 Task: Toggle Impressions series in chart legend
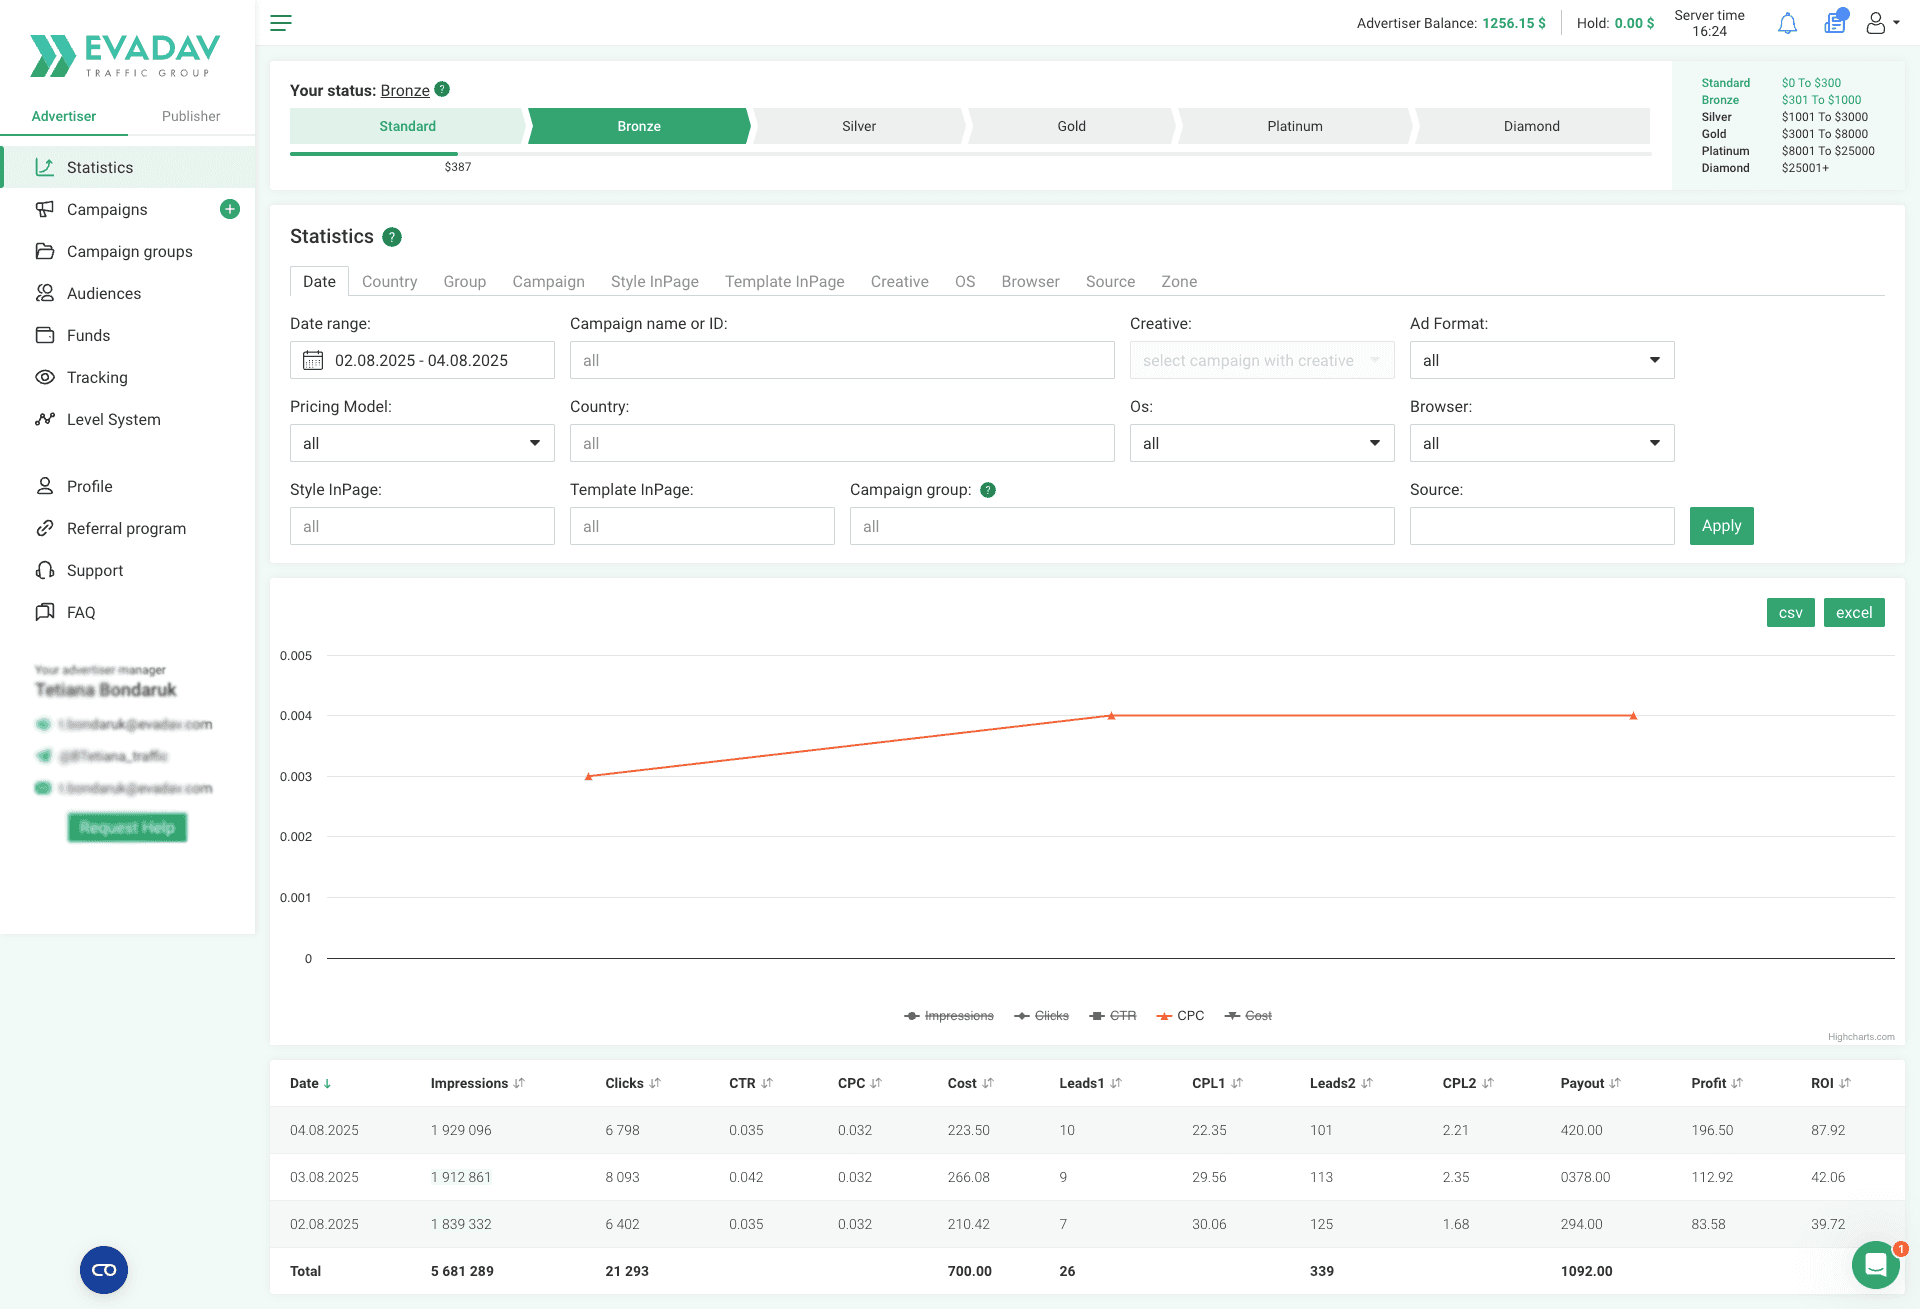click(948, 1016)
